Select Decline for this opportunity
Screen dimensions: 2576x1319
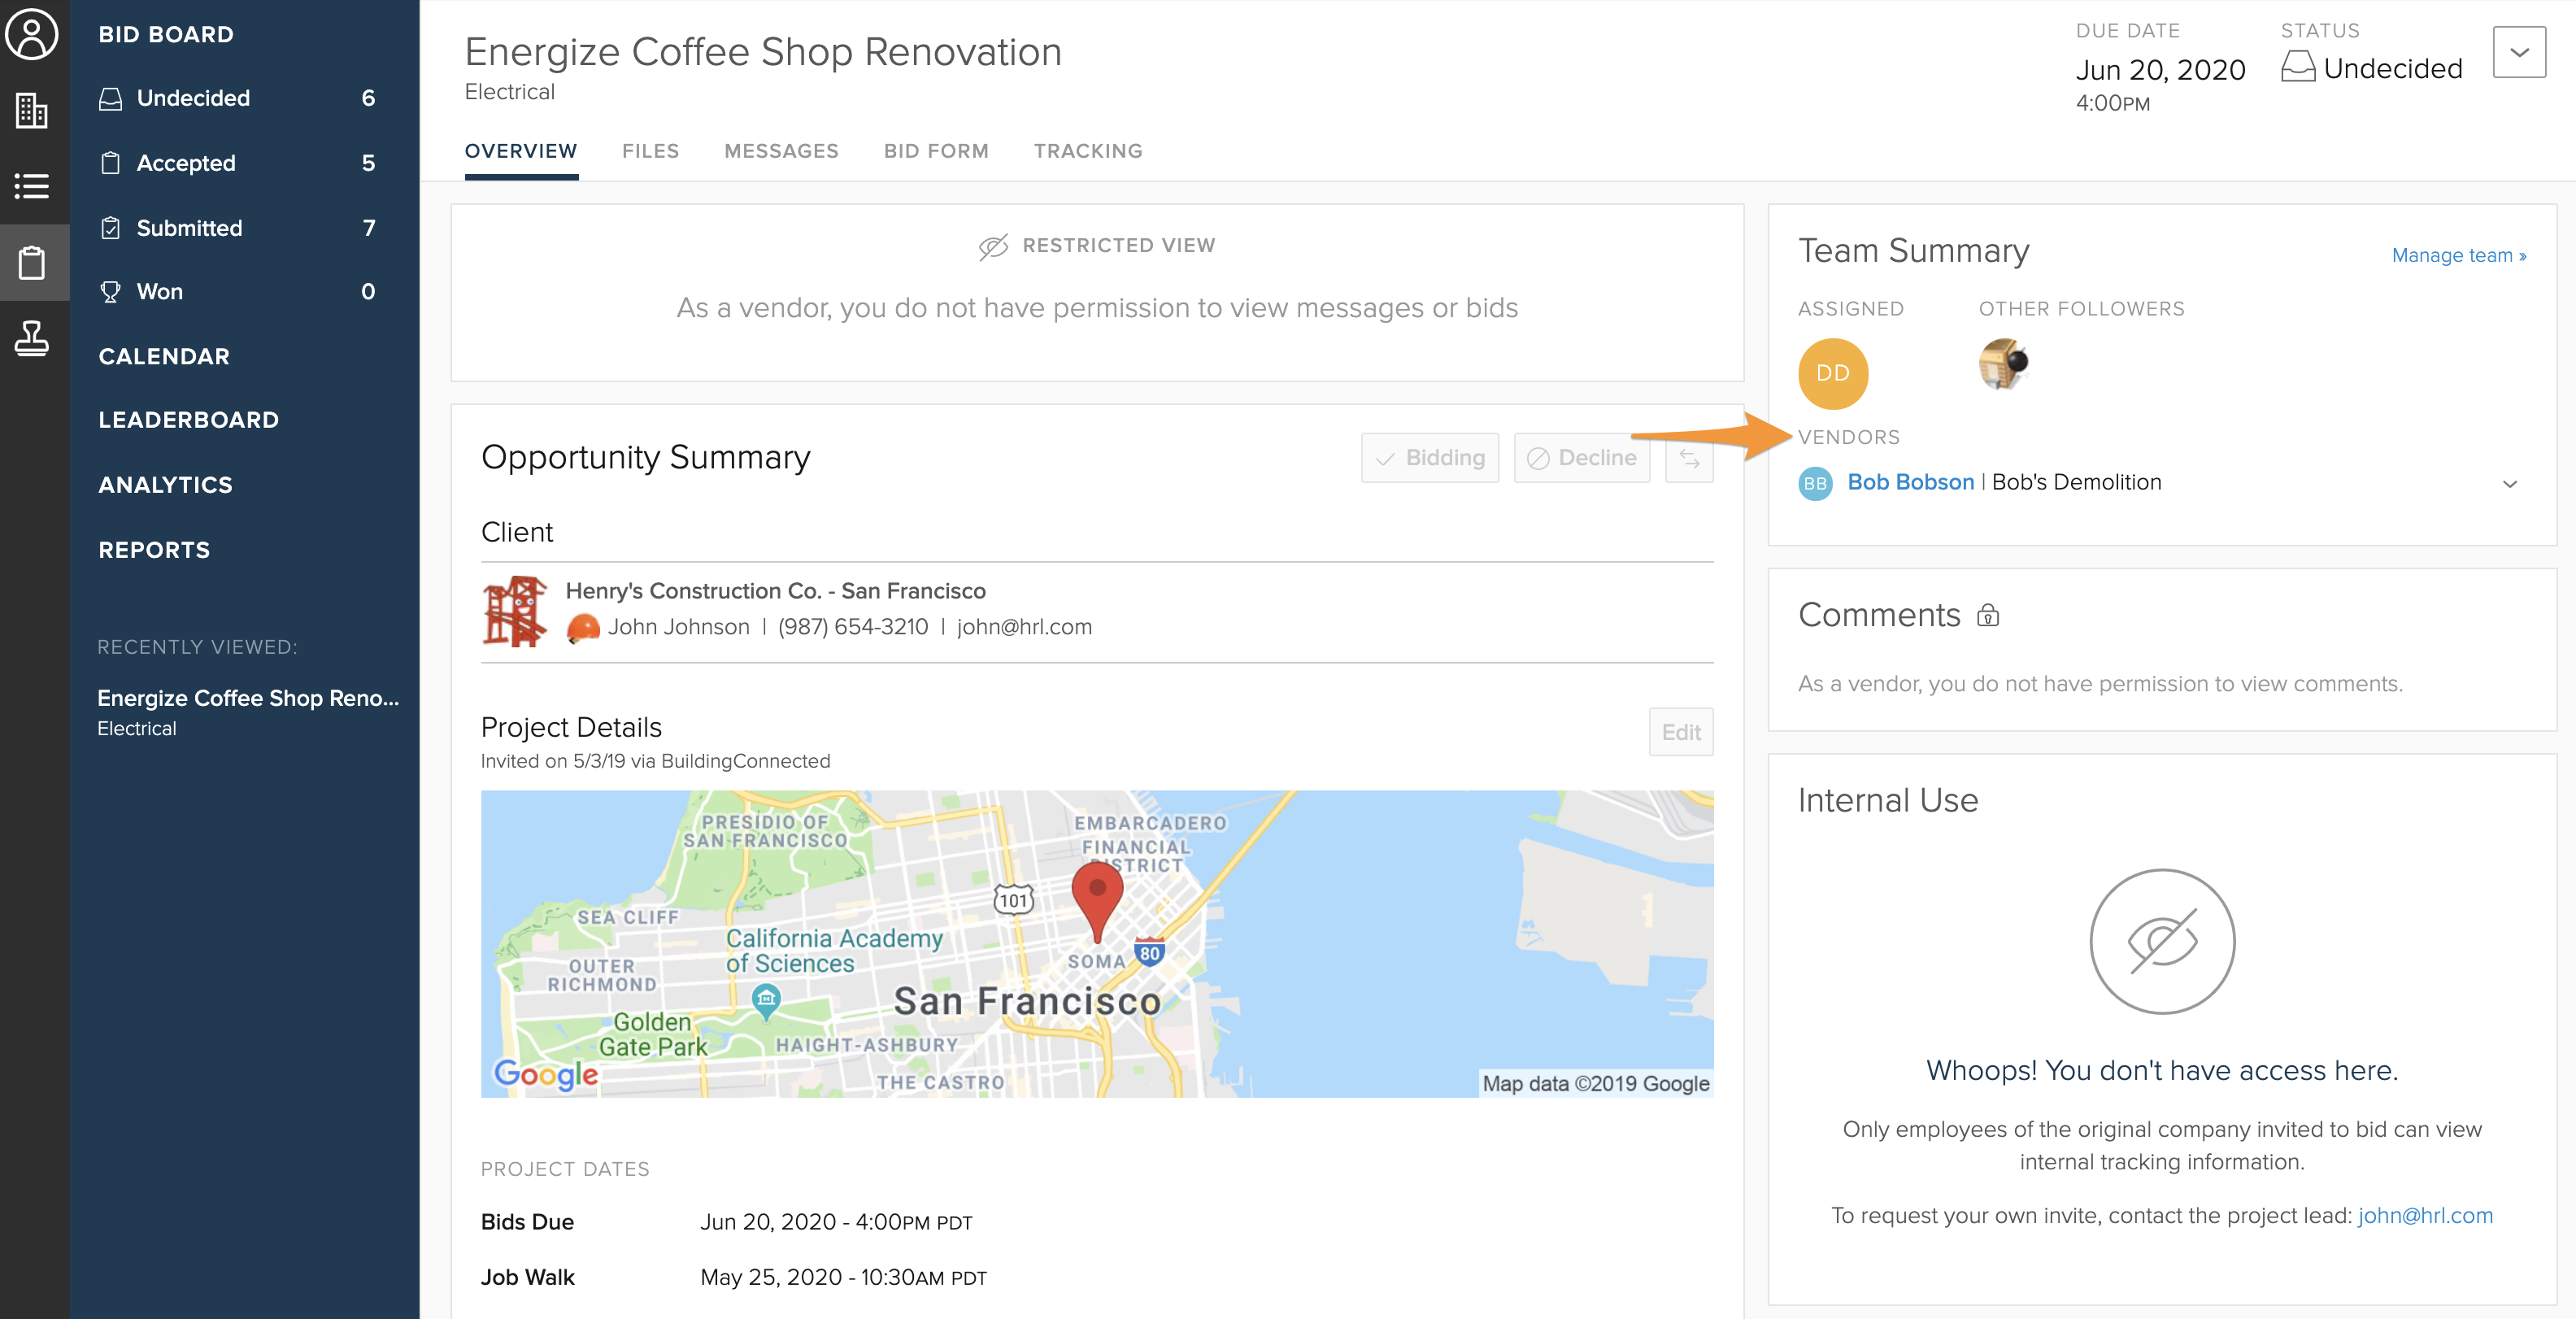click(1581, 458)
